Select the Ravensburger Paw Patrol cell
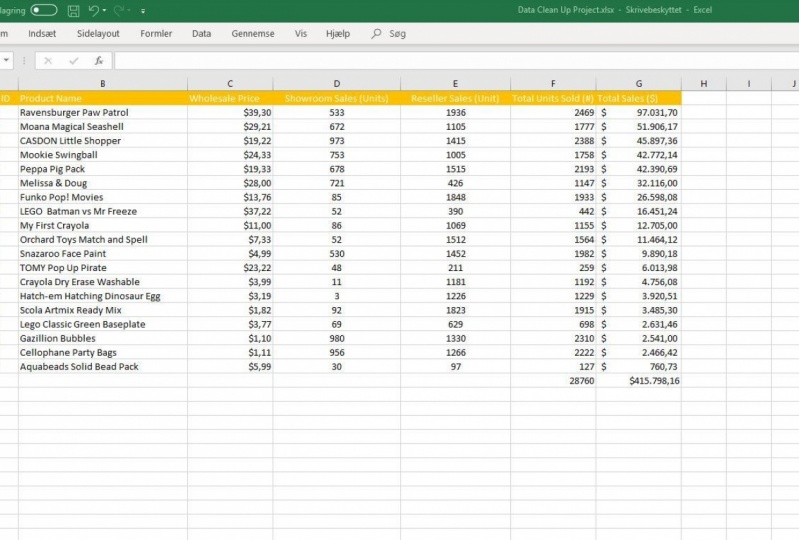This screenshot has height=540, width=799. coord(103,113)
